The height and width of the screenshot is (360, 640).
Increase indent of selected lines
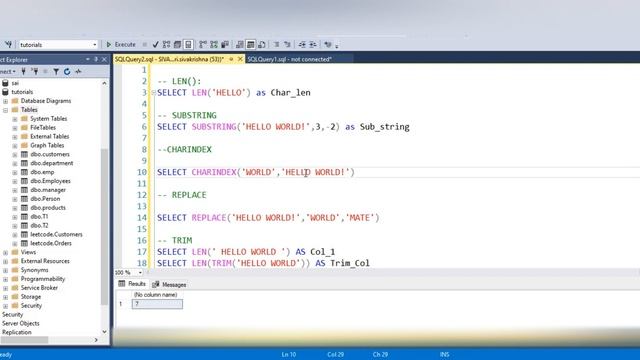click(313, 44)
